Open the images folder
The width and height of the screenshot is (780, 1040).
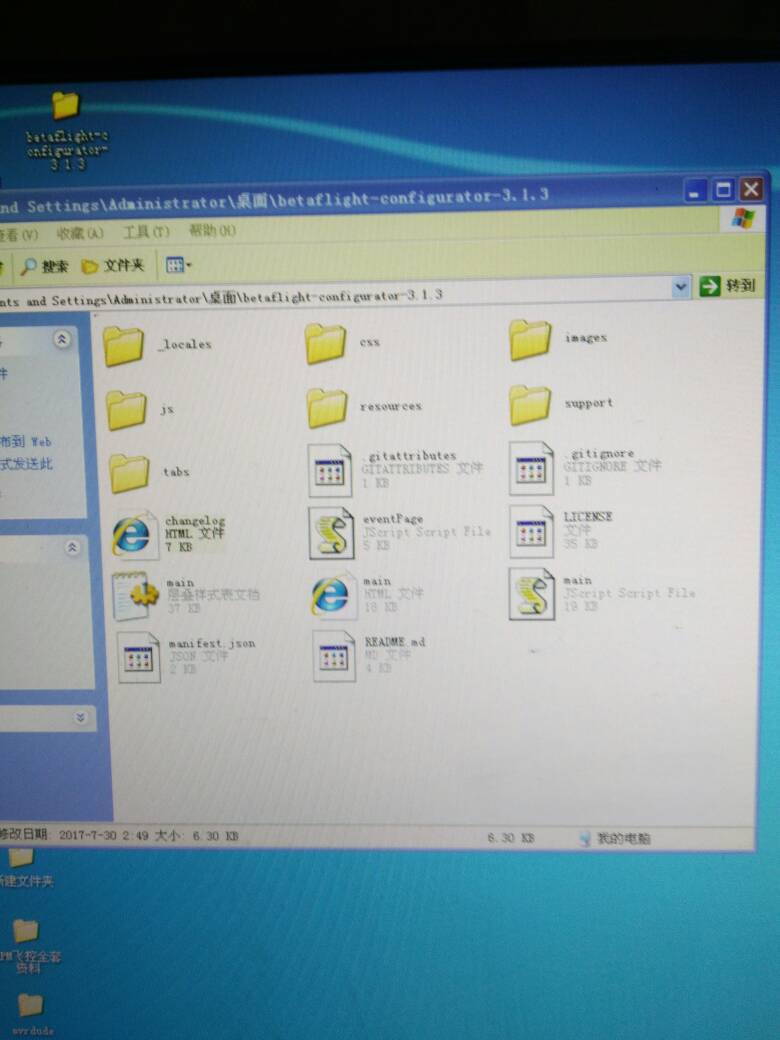530,340
